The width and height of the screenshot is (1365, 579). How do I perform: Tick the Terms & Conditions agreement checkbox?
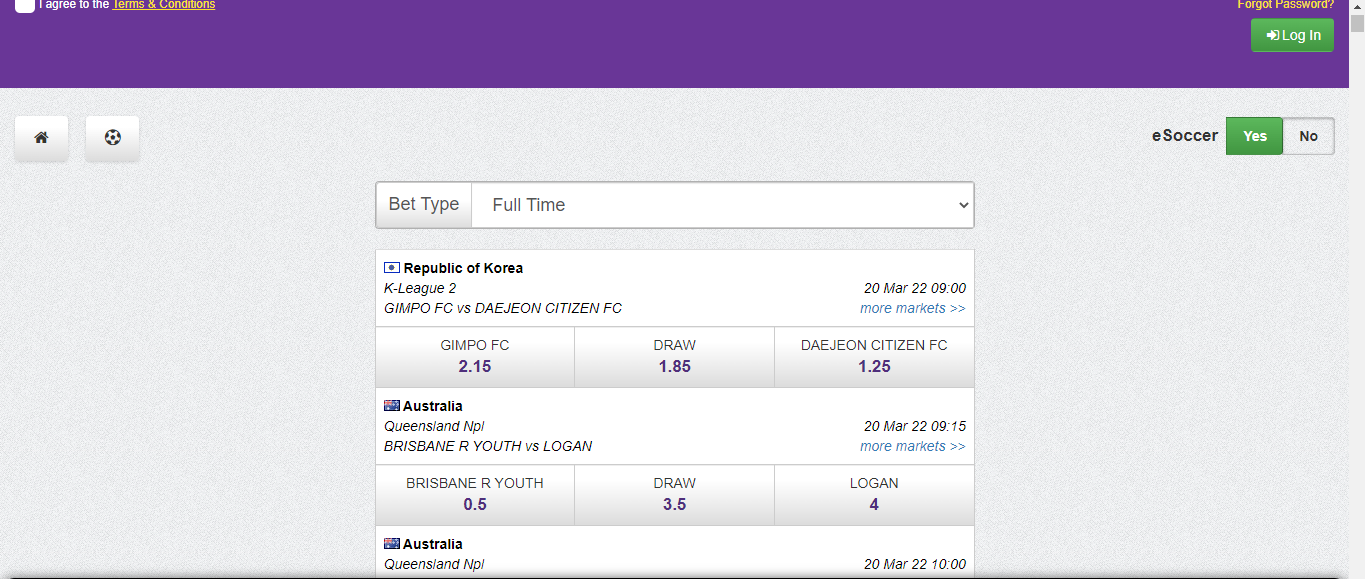[24, 5]
